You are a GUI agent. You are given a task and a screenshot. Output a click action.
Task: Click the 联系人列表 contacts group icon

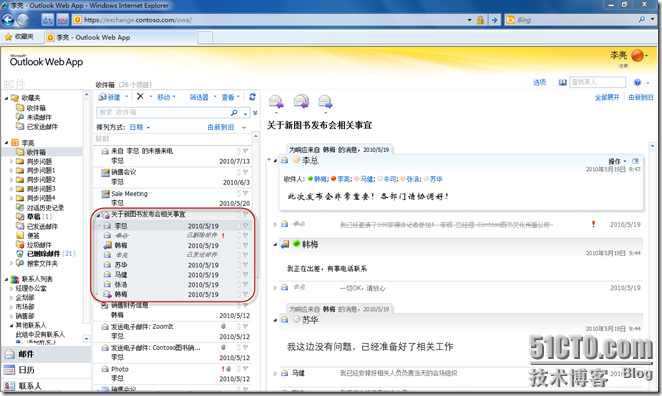15,279
